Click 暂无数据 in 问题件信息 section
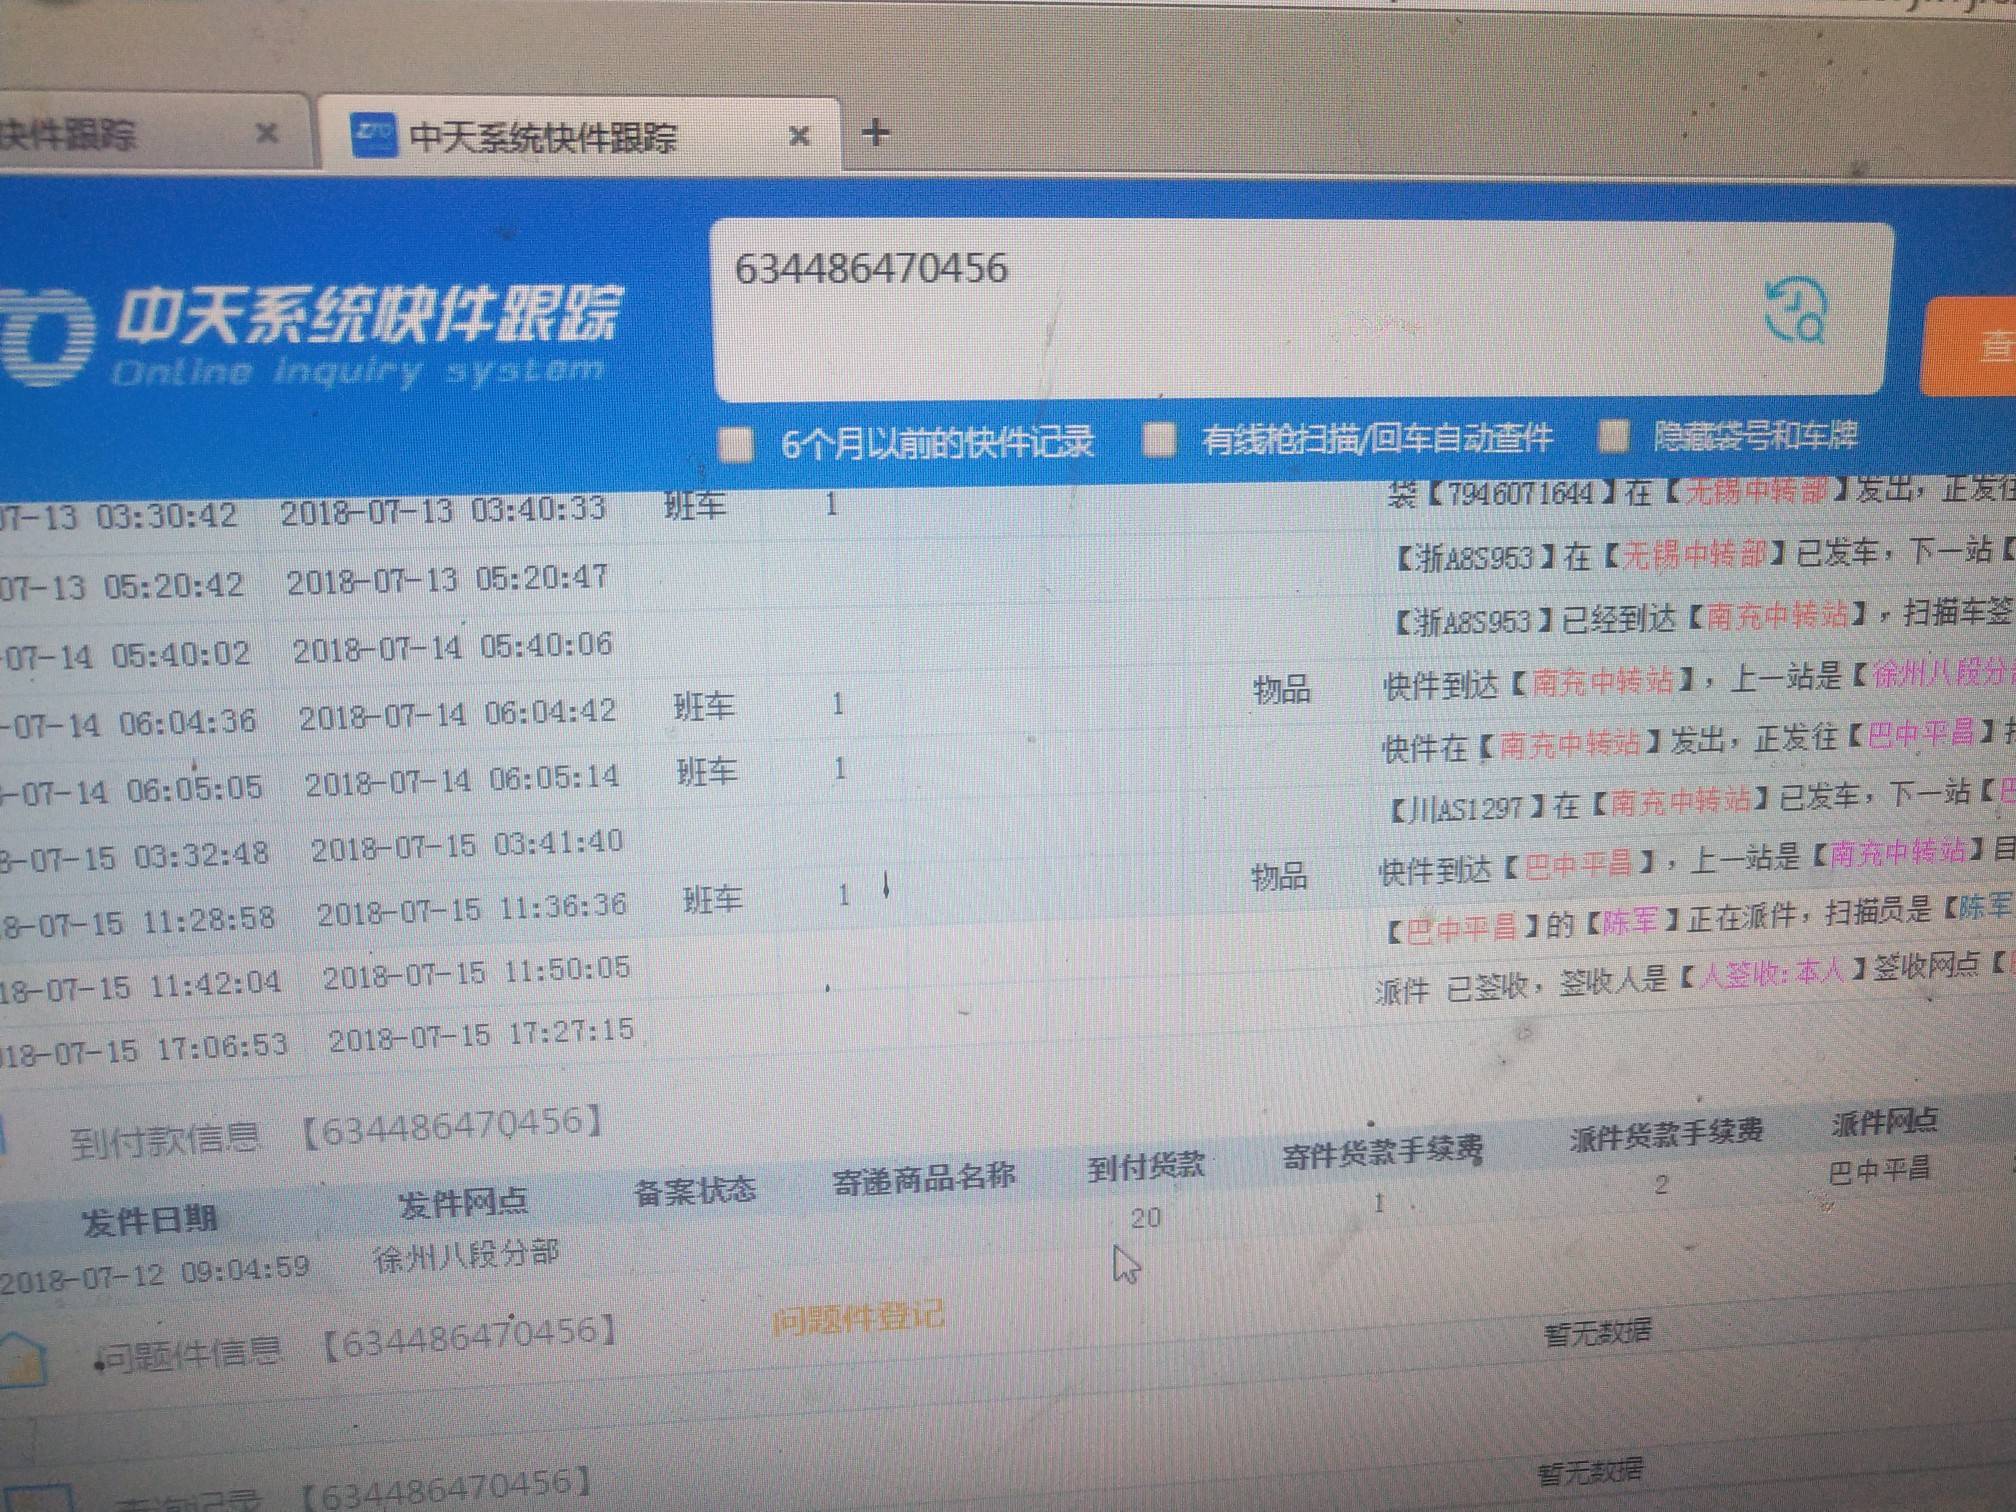 pos(1598,1333)
